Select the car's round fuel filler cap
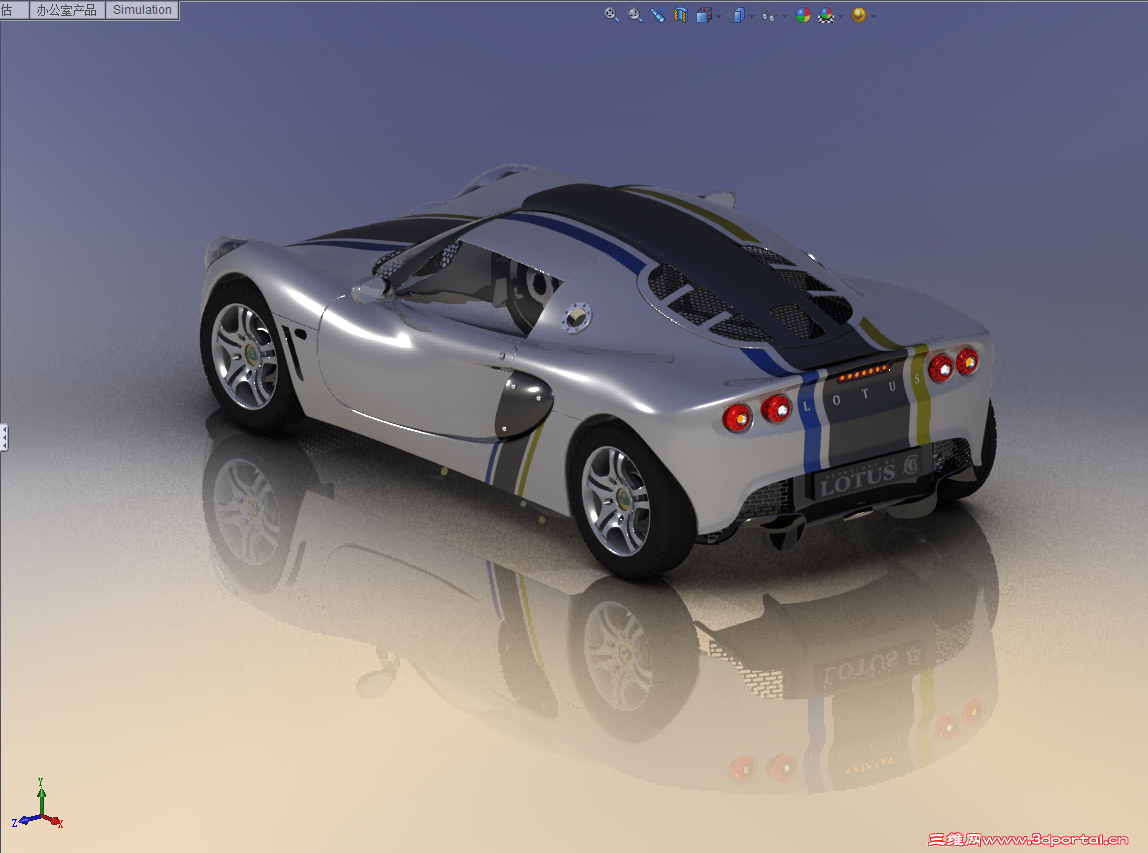The width and height of the screenshot is (1148, 853). point(576,317)
